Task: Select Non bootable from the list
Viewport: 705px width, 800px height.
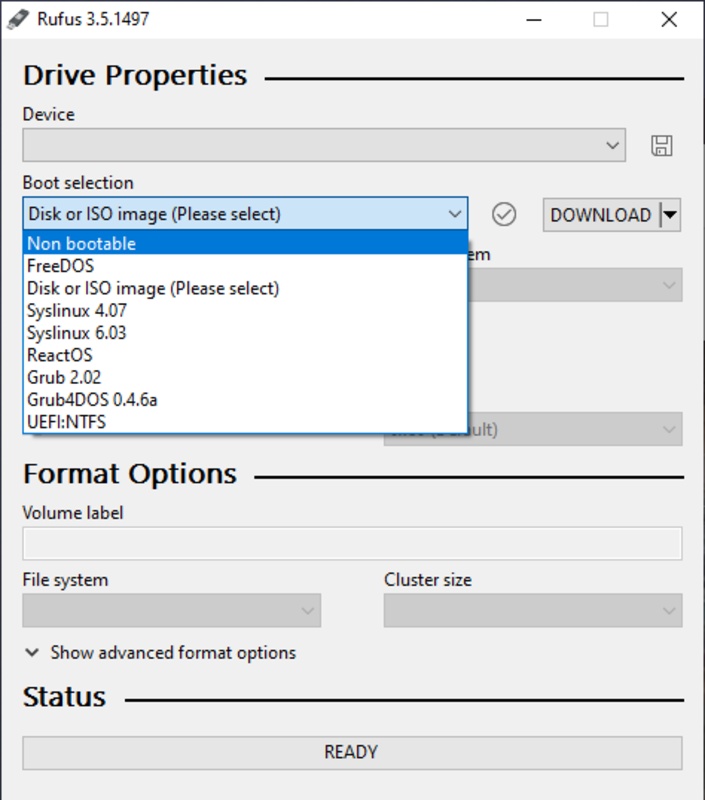Action: tap(81, 243)
